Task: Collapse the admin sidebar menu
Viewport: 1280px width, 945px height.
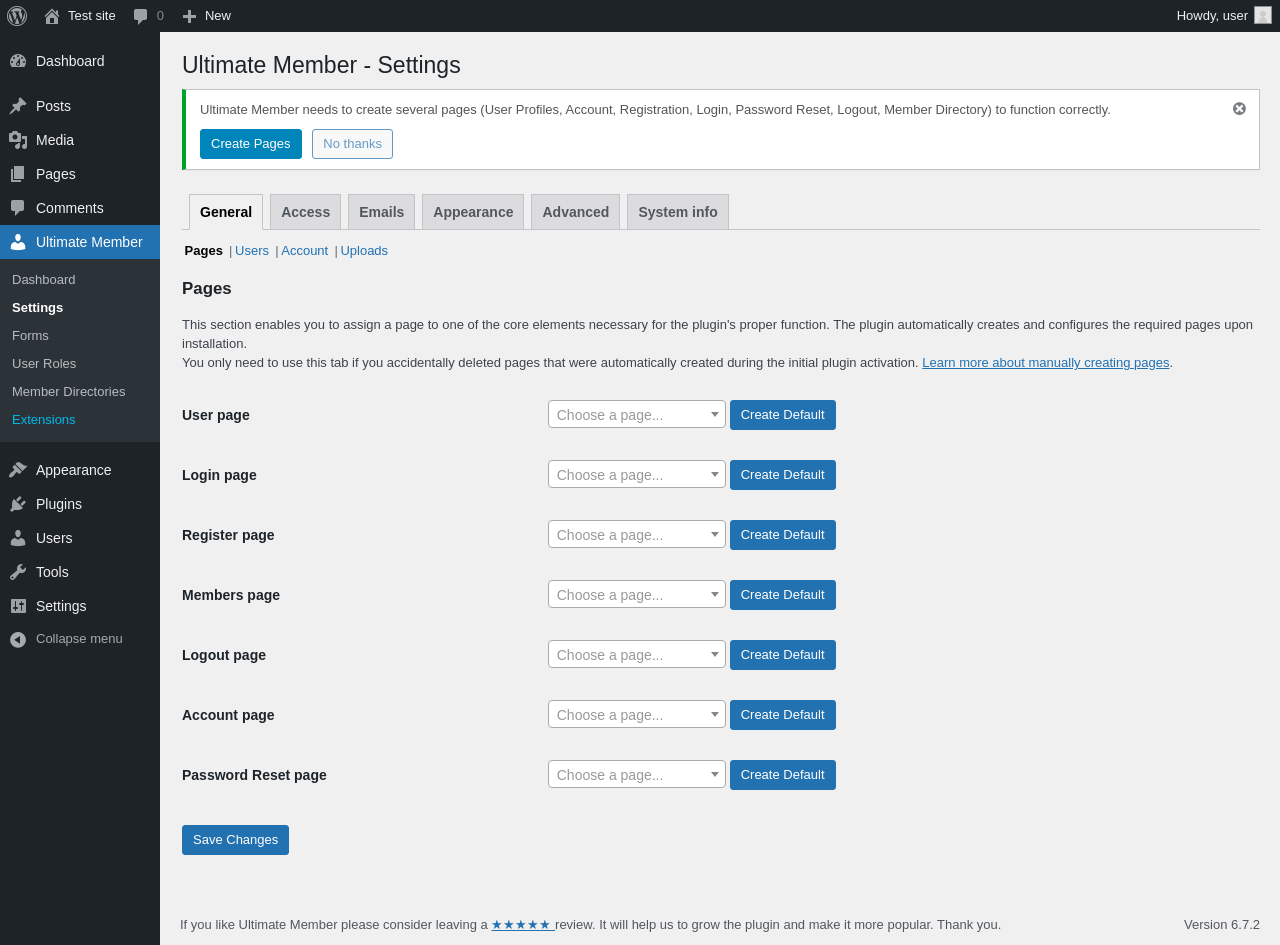Action: [x=18, y=639]
